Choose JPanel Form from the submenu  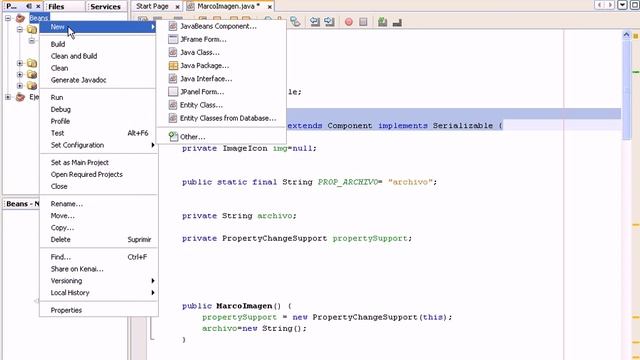221,91
